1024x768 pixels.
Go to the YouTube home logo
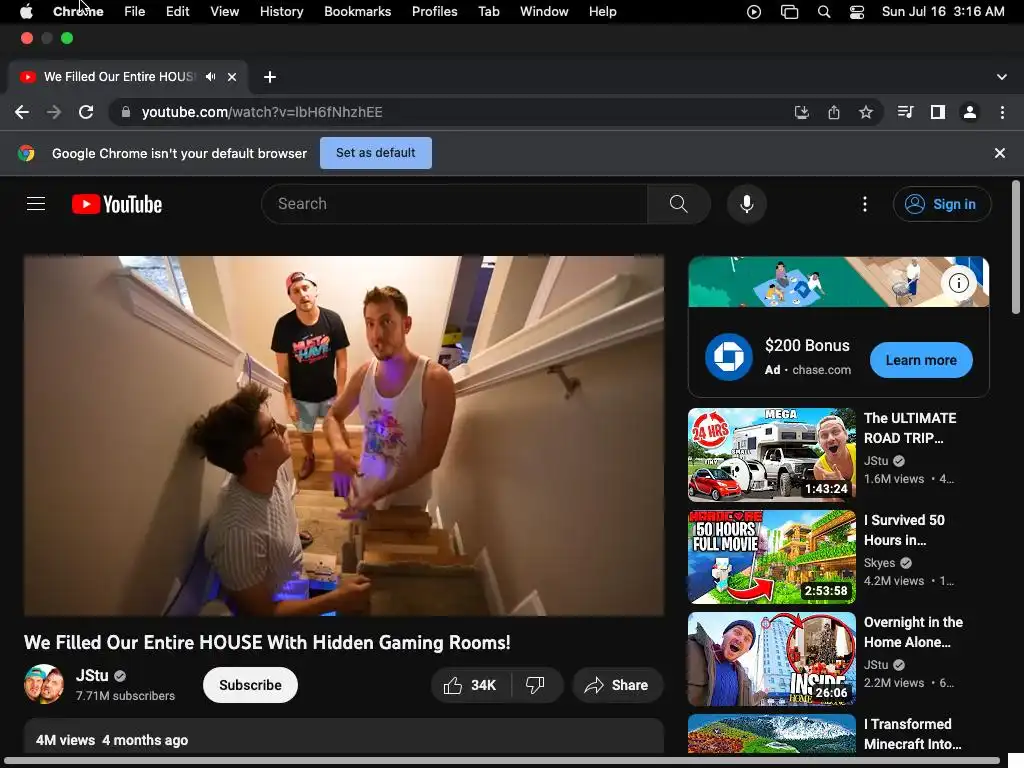tap(117, 204)
